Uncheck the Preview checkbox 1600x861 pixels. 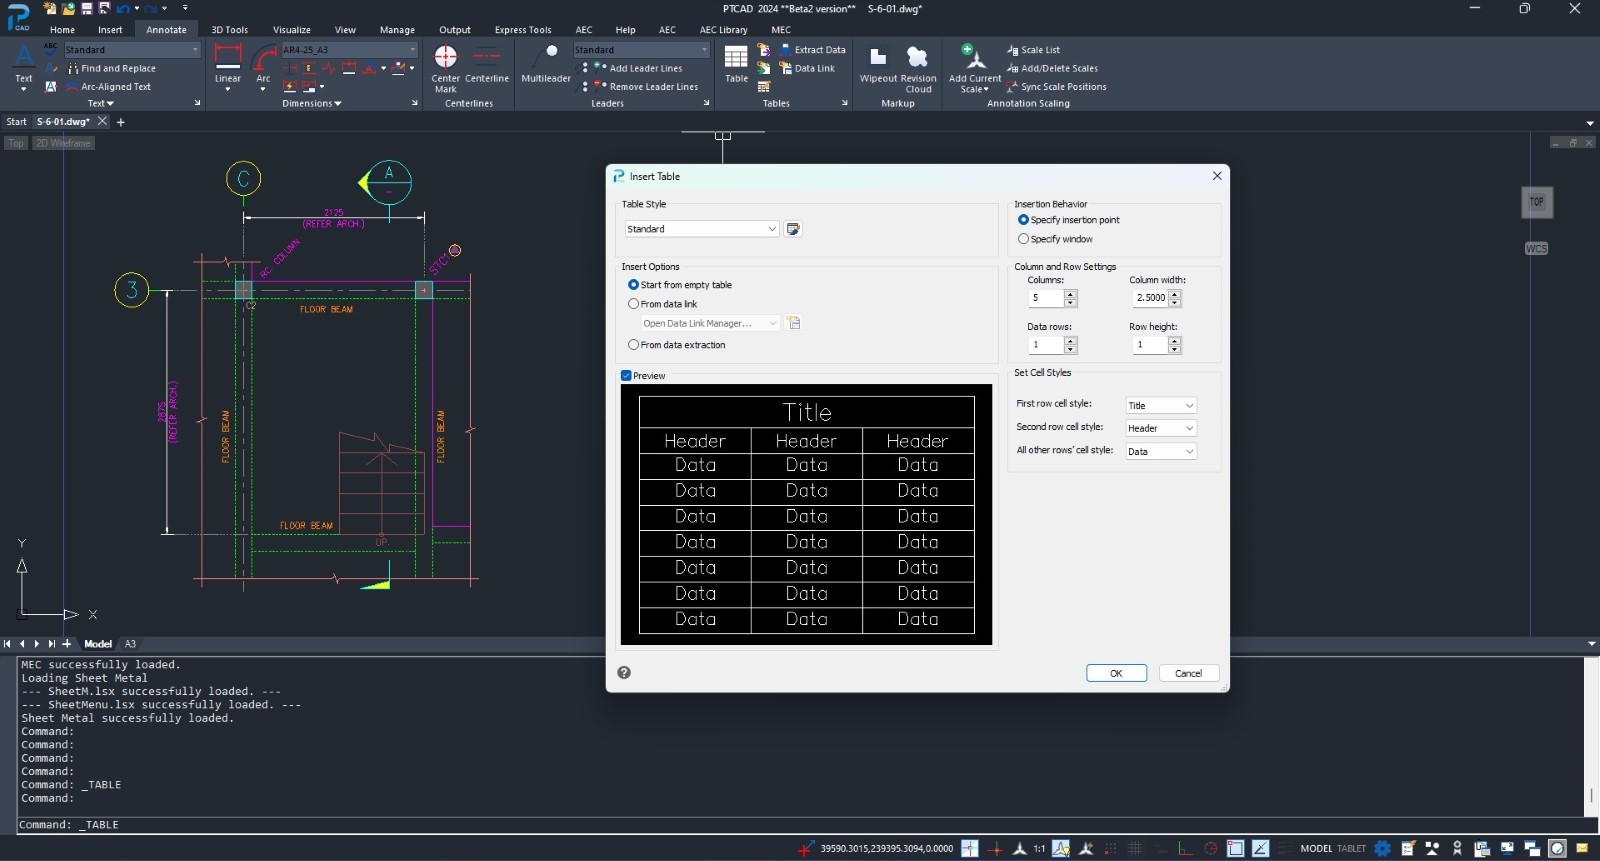(x=626, y=376)
